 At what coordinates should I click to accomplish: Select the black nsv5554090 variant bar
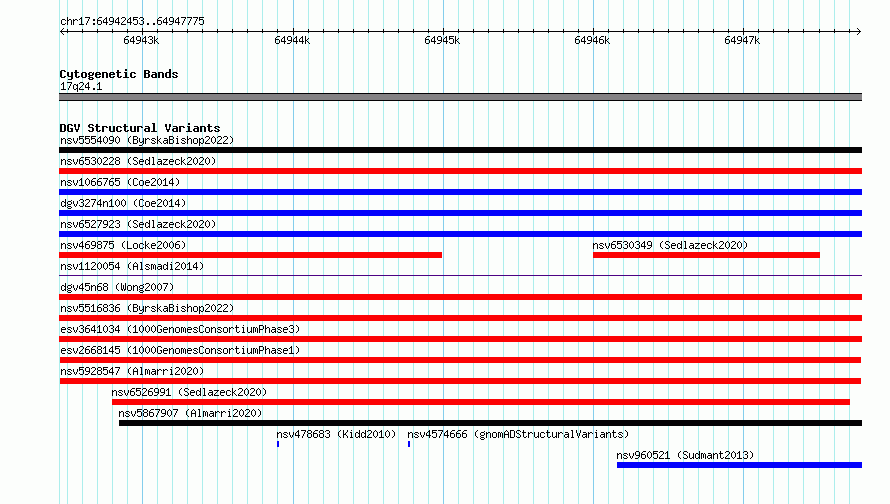(460, 150)
